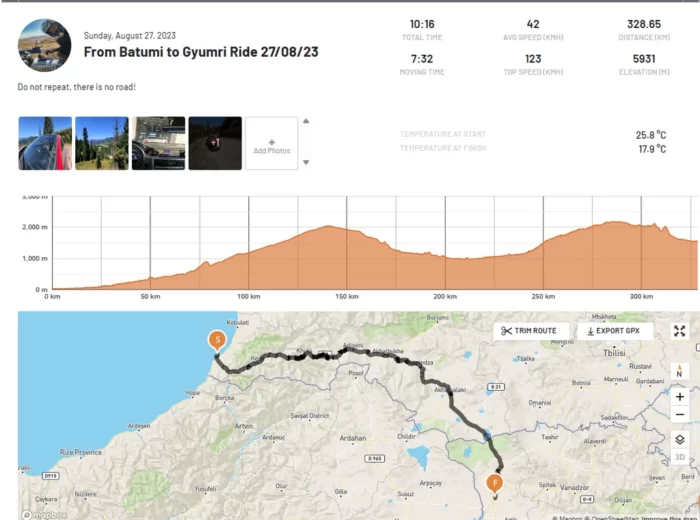The image size is (700, 520).
Task: Open the pine trees photo thumbnail
Action: tap(102, 143)
